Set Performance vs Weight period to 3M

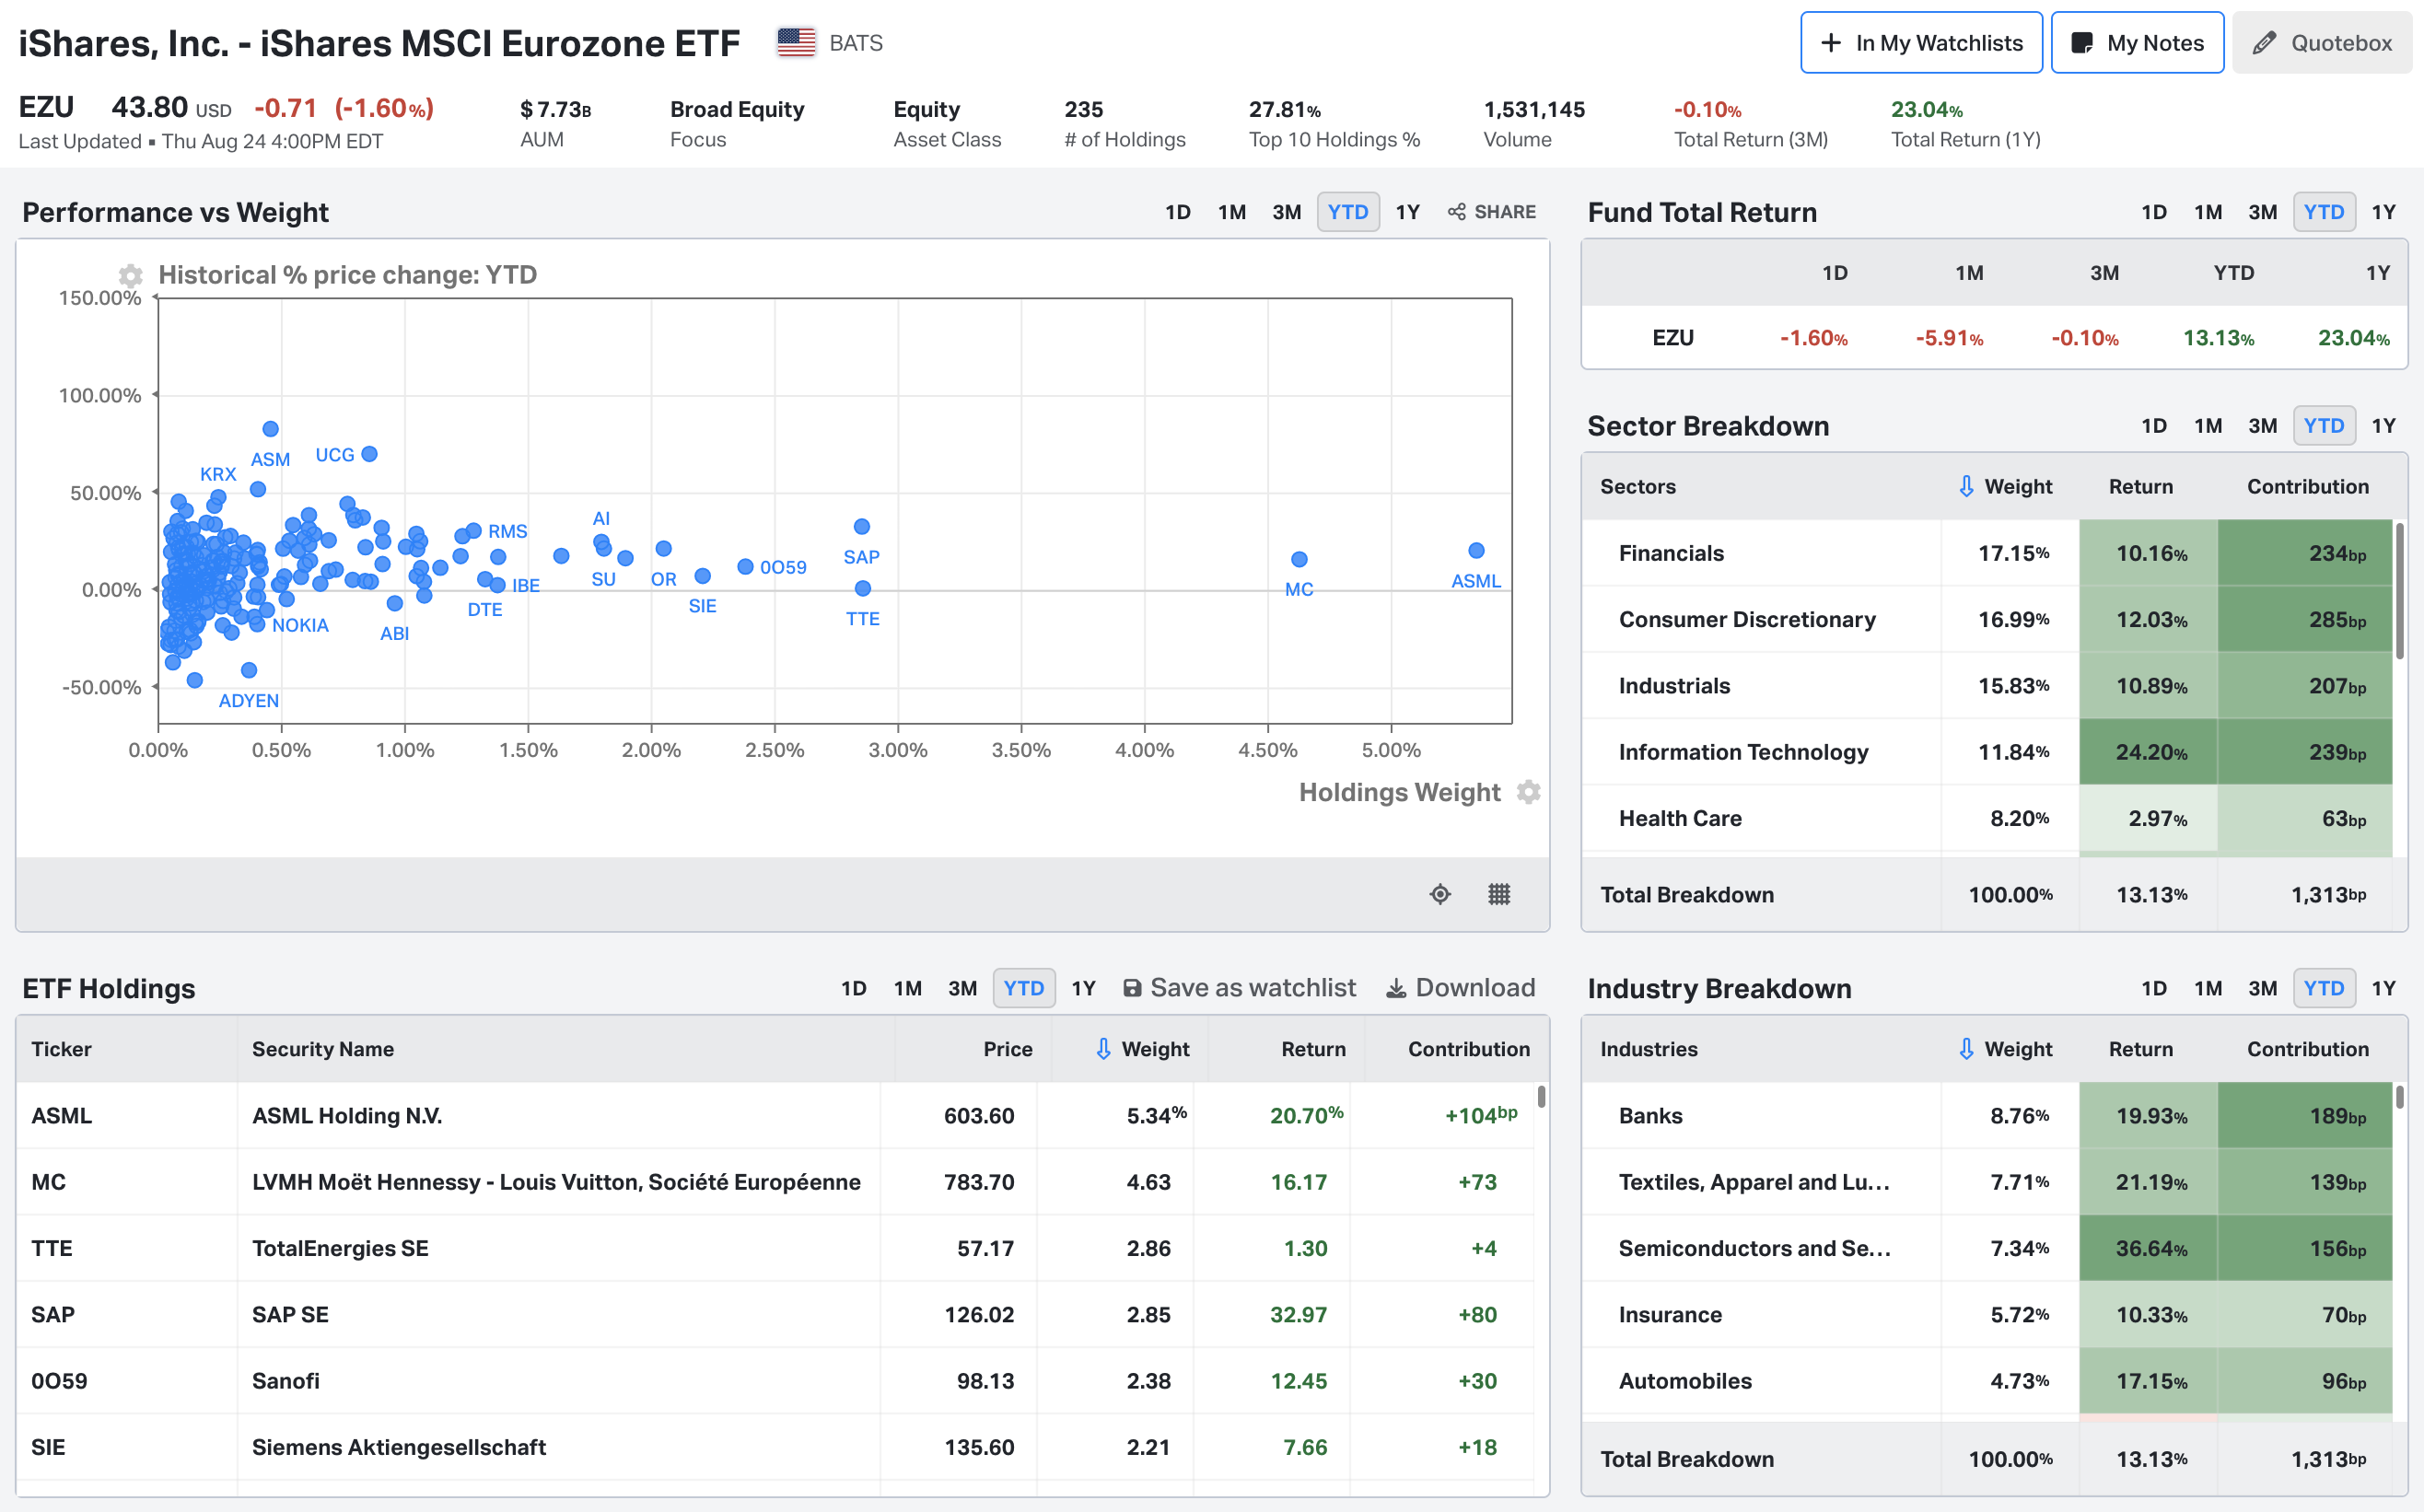(1287, 212)
